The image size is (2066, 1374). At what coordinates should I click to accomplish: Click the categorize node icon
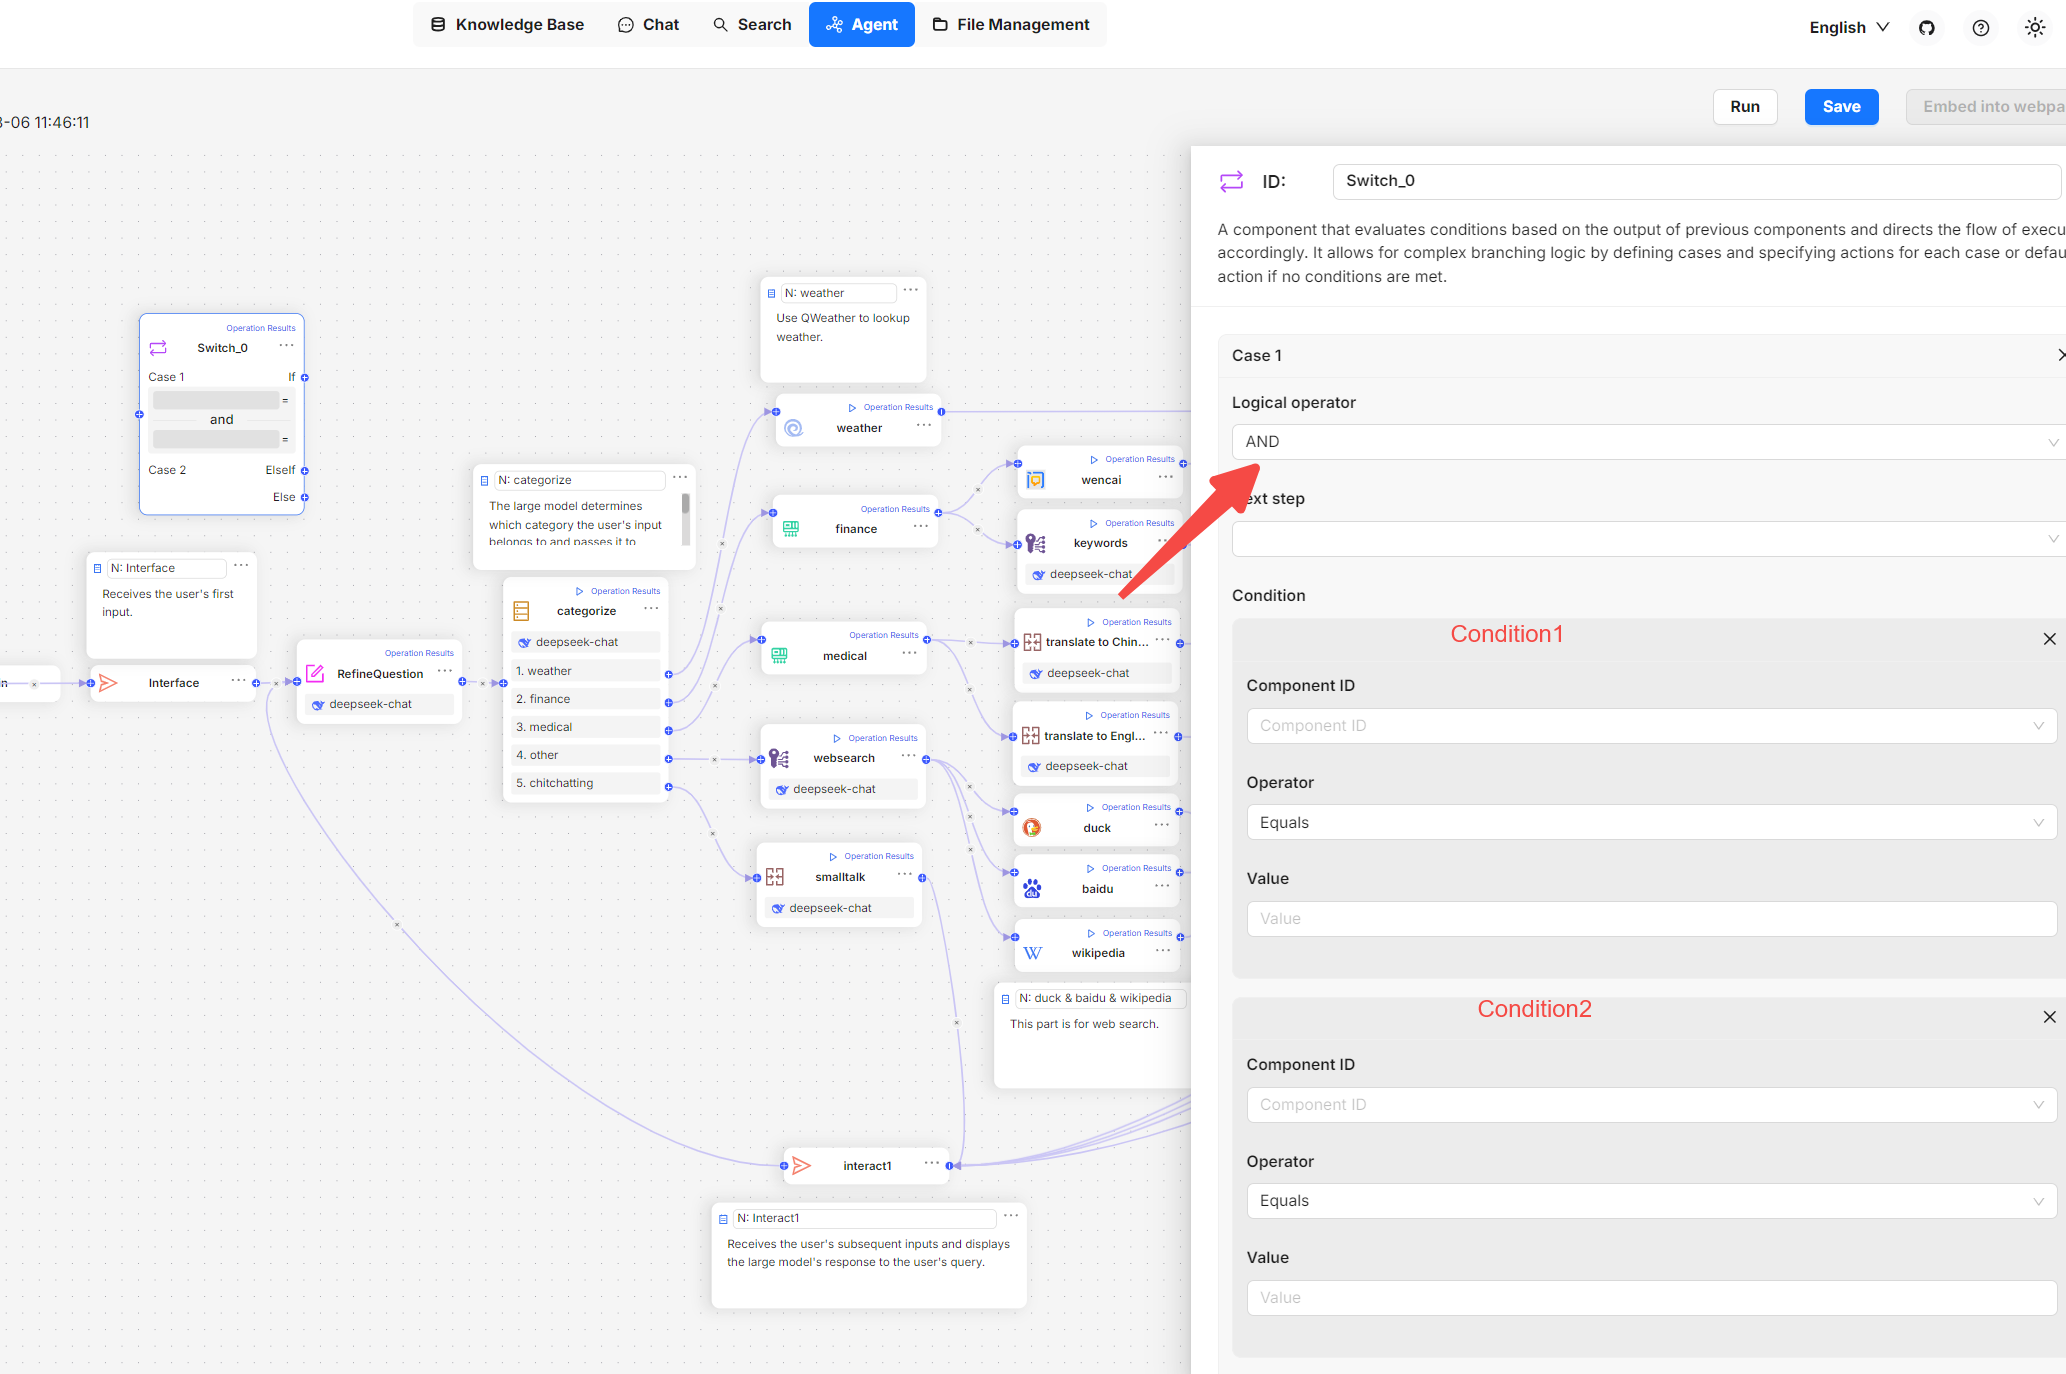521,611
